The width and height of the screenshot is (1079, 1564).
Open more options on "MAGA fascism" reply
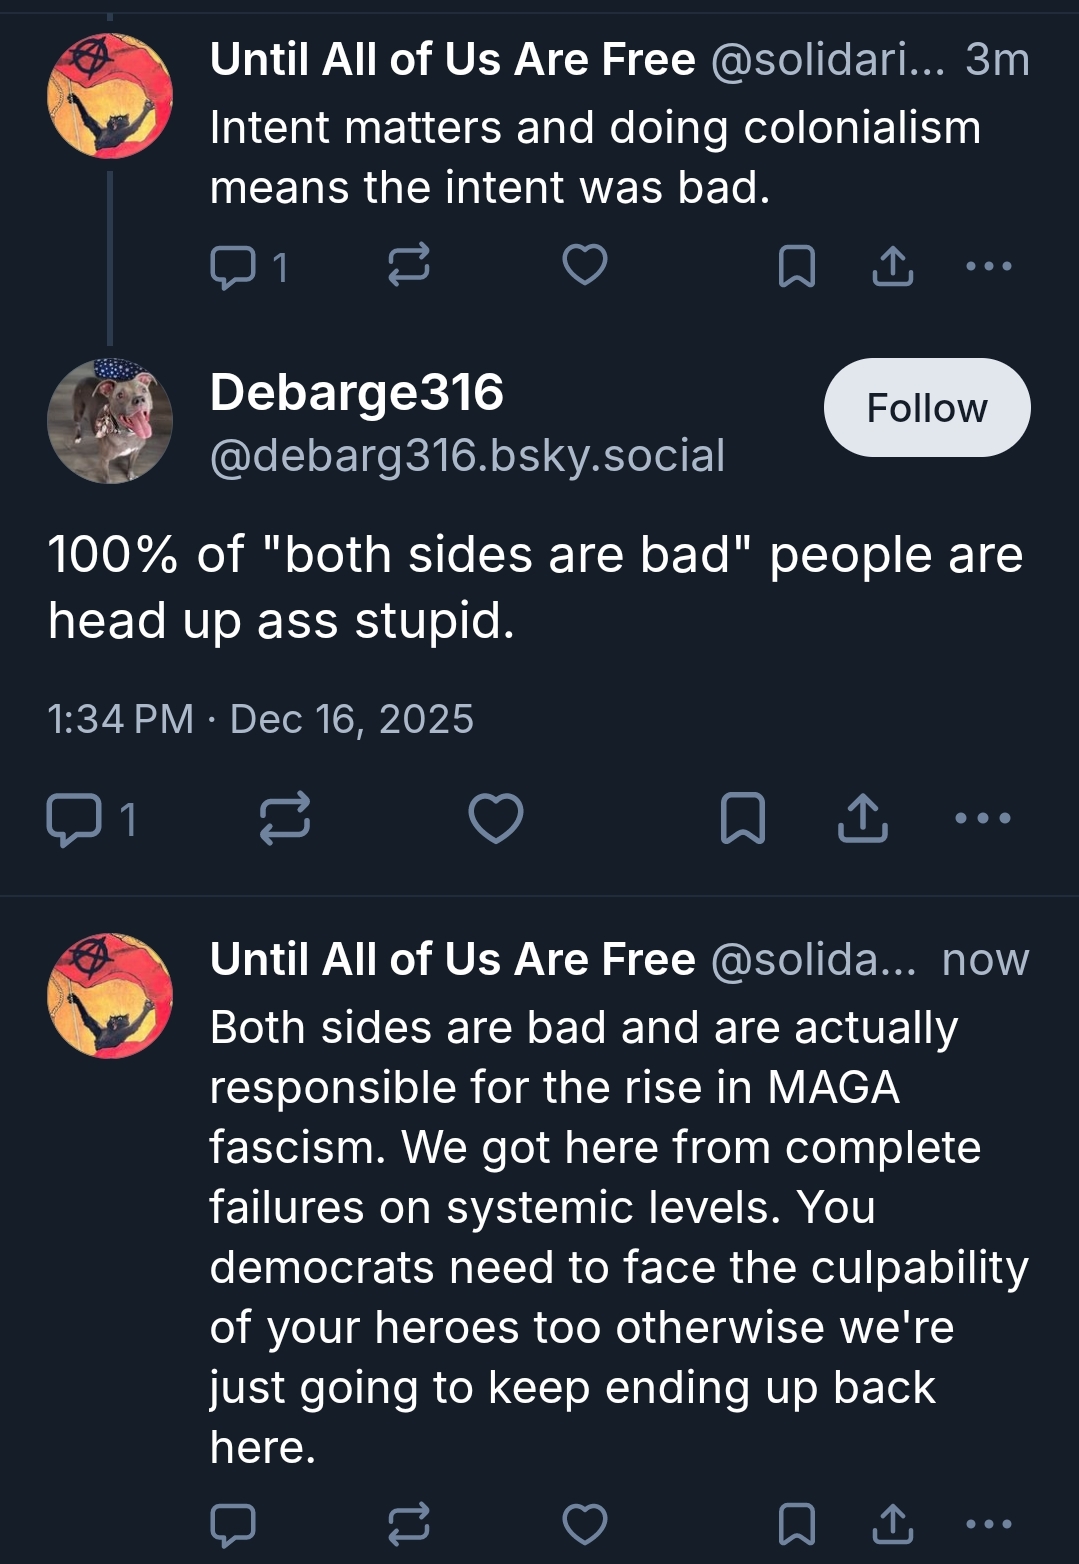989,1524
